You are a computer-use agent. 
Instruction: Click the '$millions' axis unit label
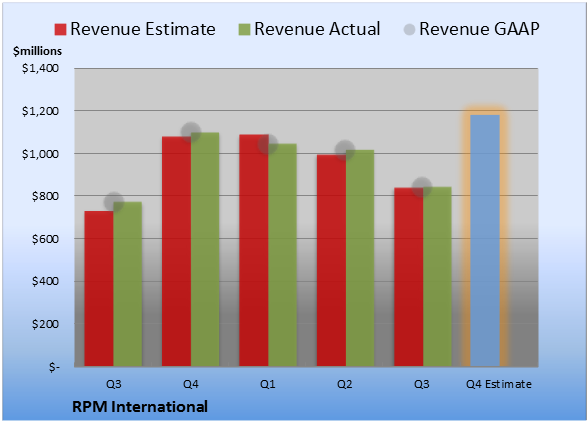(x=37, y=51)
